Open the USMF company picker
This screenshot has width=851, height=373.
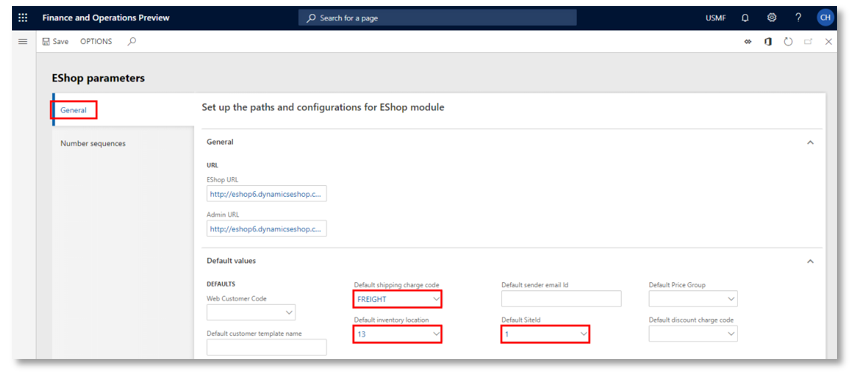pos(716,18)
